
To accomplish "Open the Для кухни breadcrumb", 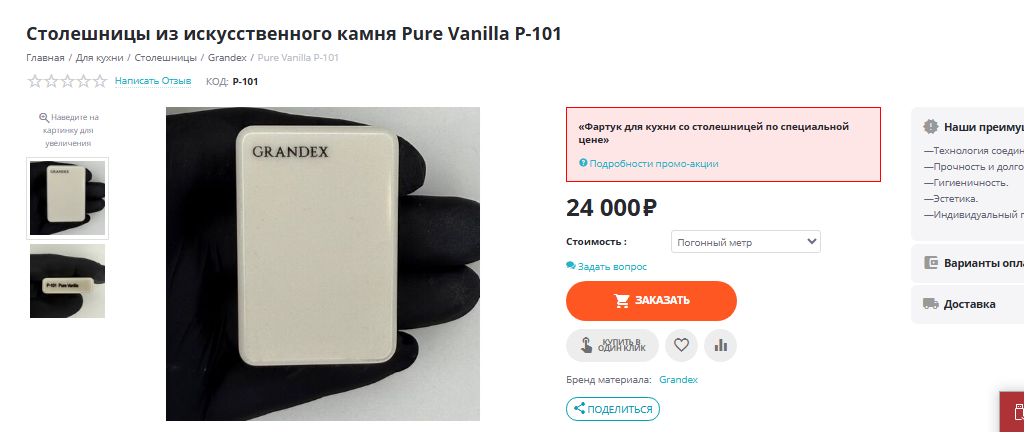I will point(99,57).
